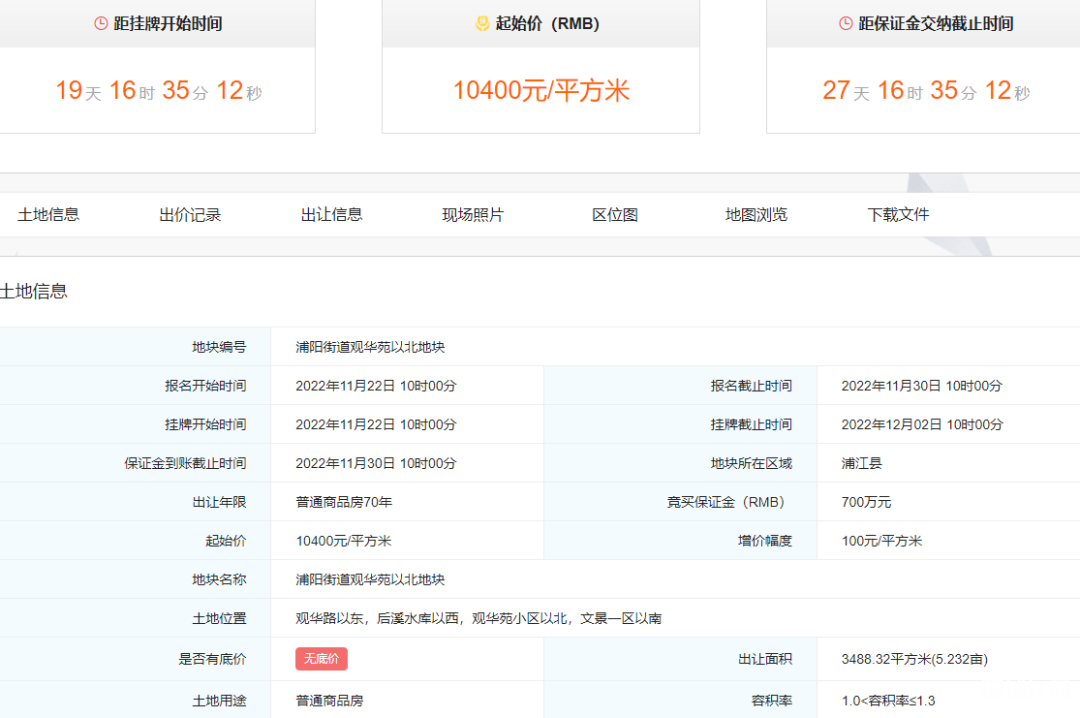Click the clock icon beside 距挂牌开始时间
The width and height of the screenshot is (1080, 718).
pyautogui.click(x=101, y=23)
